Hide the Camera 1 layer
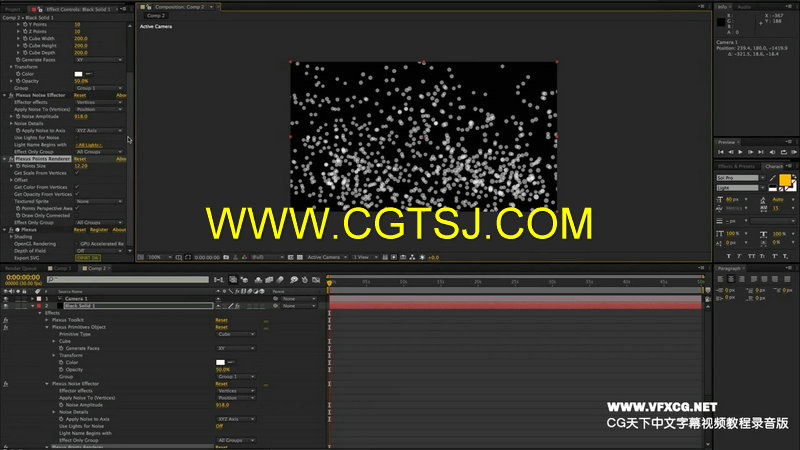The image size is (800, 450). 6,298
